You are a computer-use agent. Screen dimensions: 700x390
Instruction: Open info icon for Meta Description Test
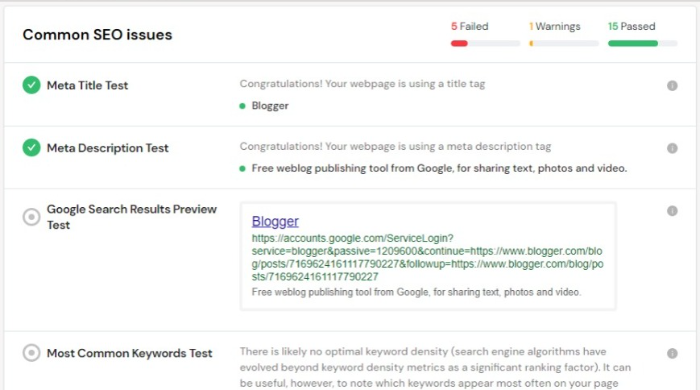(672, 148)
